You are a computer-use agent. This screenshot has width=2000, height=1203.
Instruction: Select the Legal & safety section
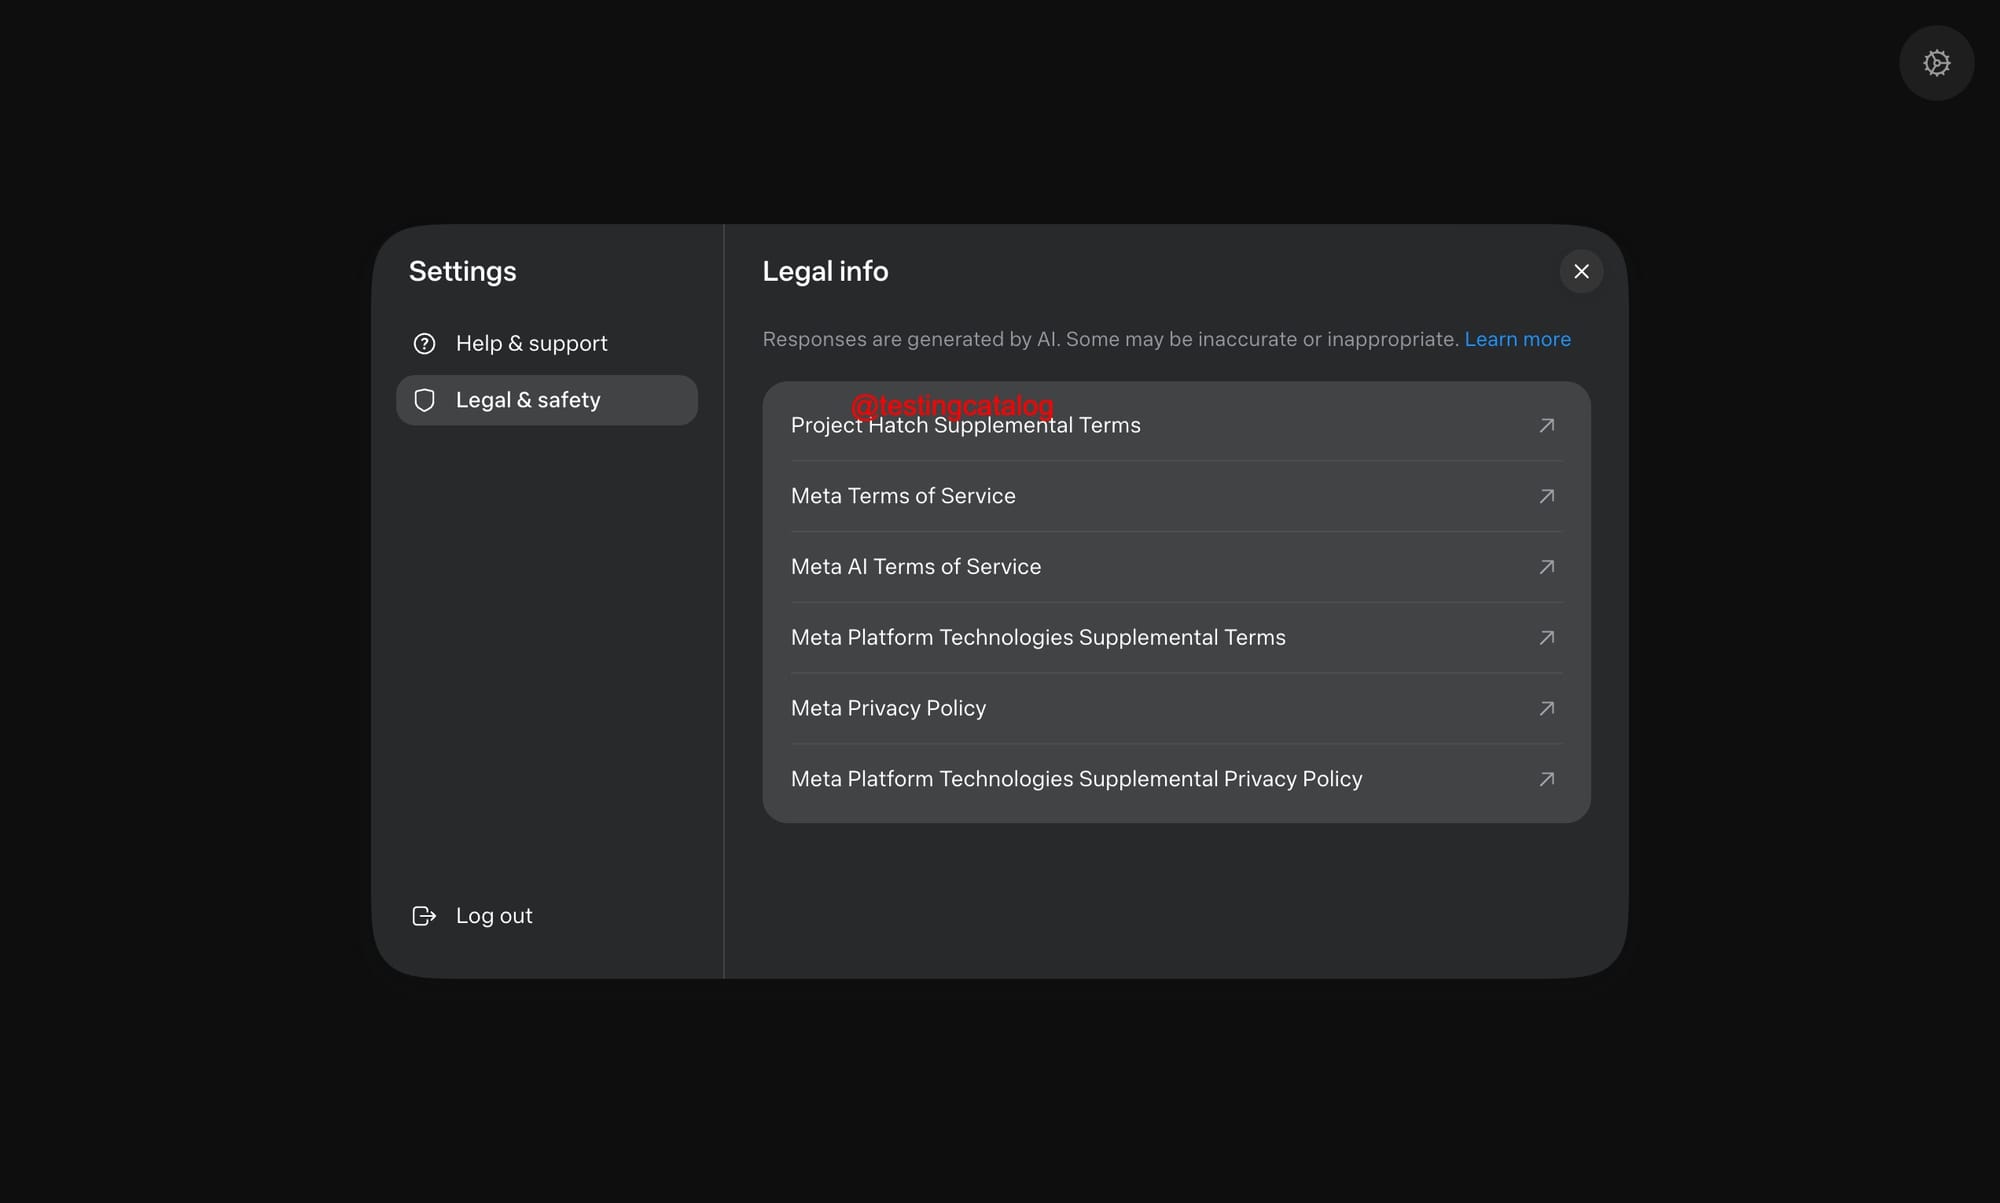coord(547,400)
